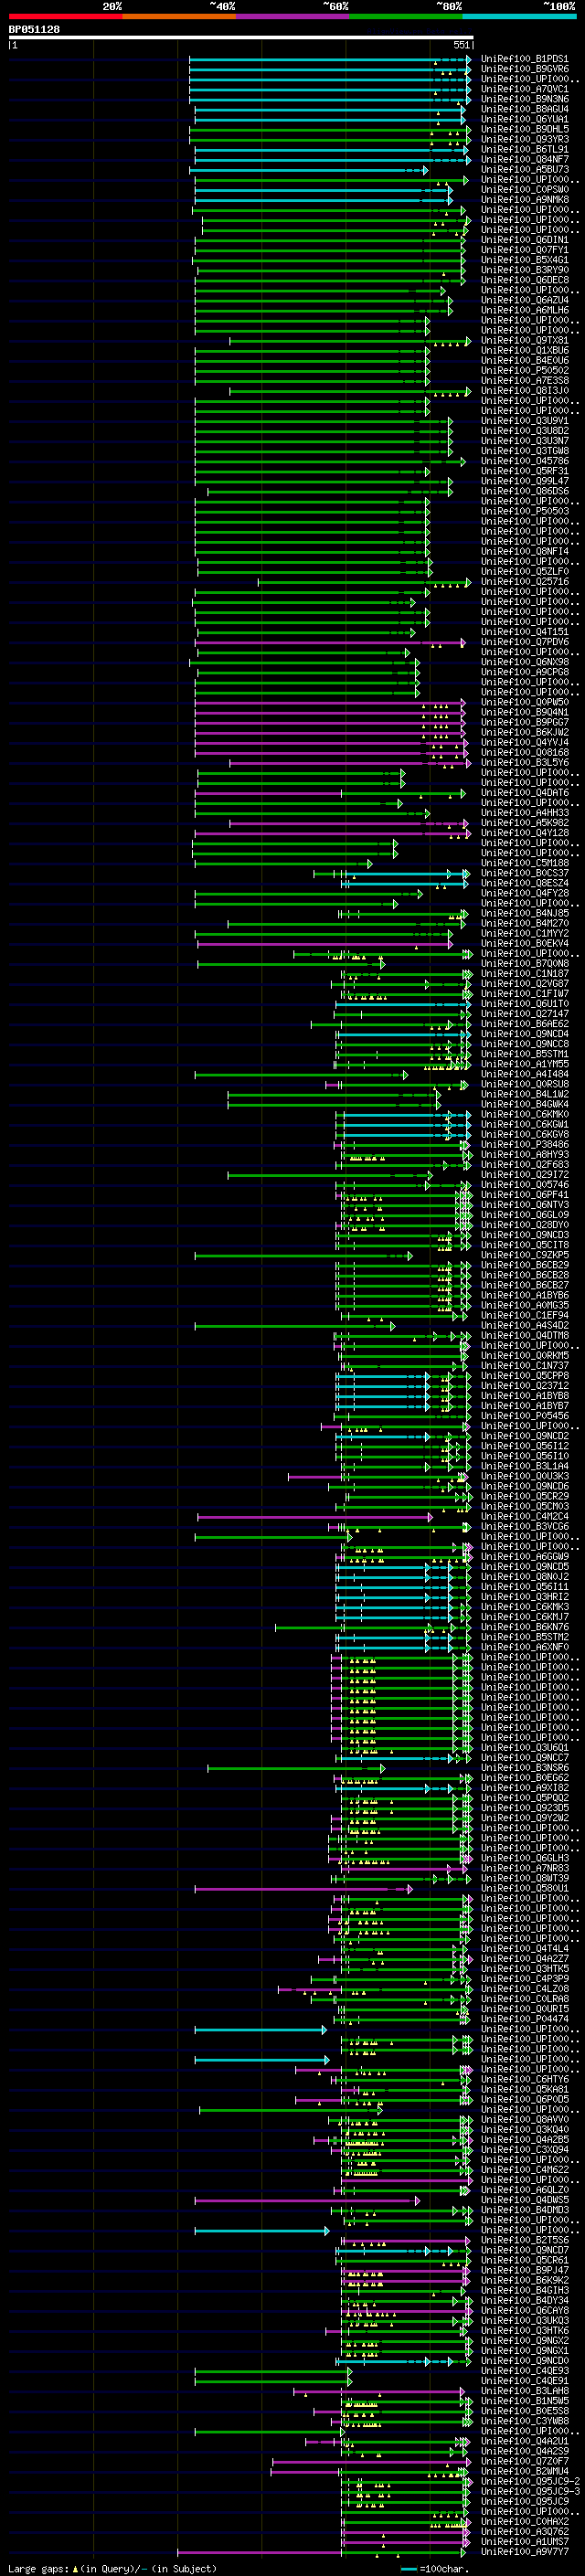Select label UniRef100_C6KMK0
The image size is (585, 2576).
point(525,1114)
